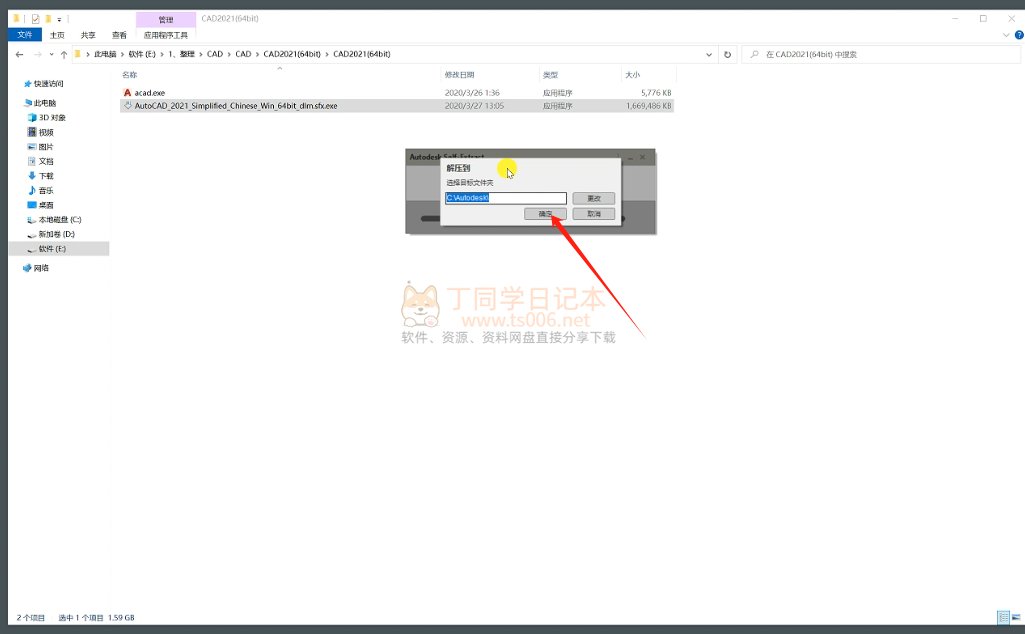
Task: Click the music note icon beside 音乐
Action: point(31,190)
